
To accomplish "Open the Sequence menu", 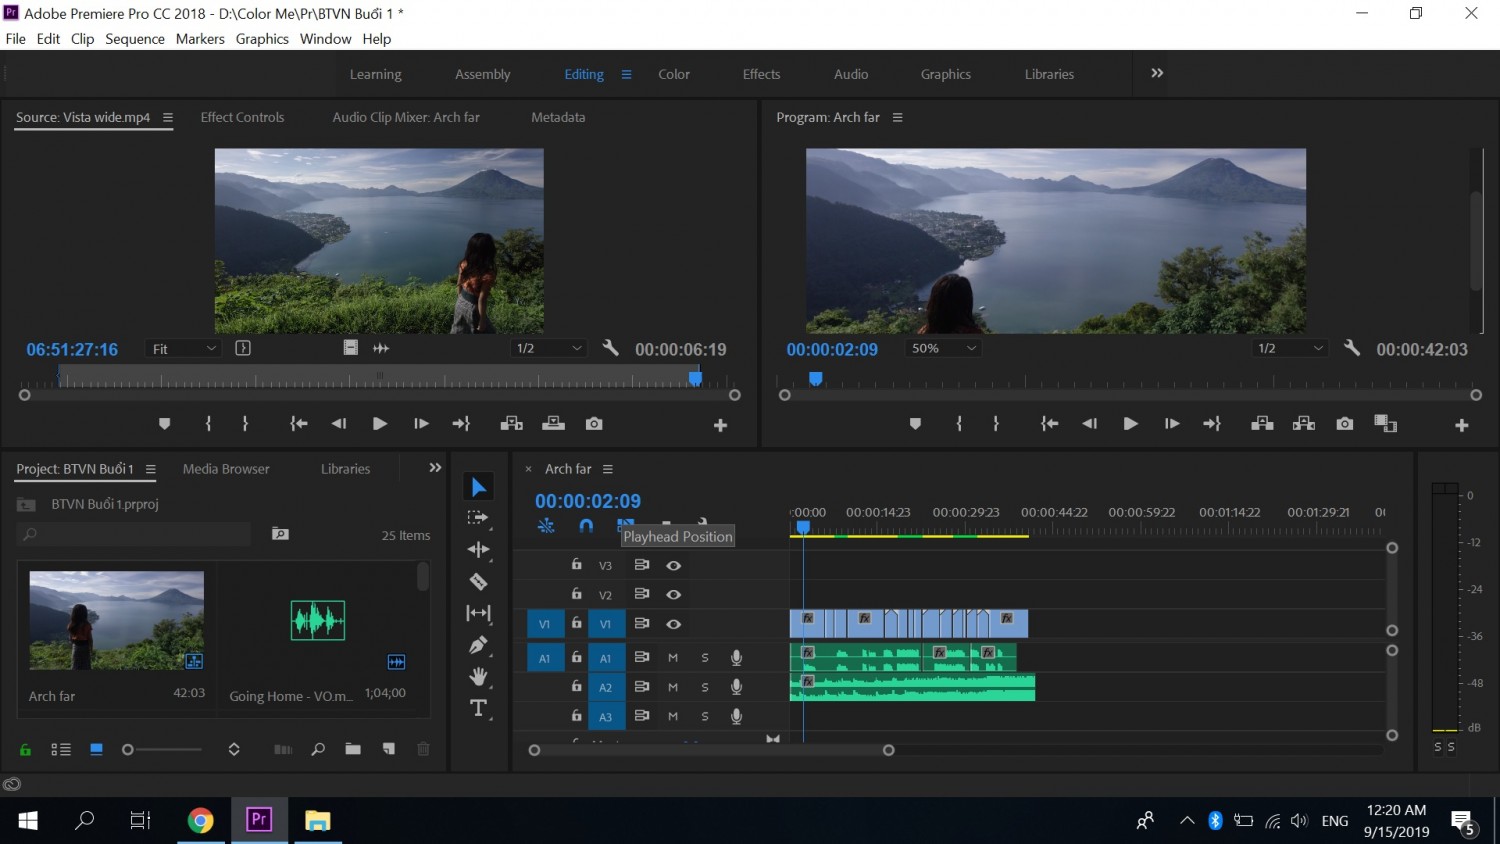I will click(135, 39).
